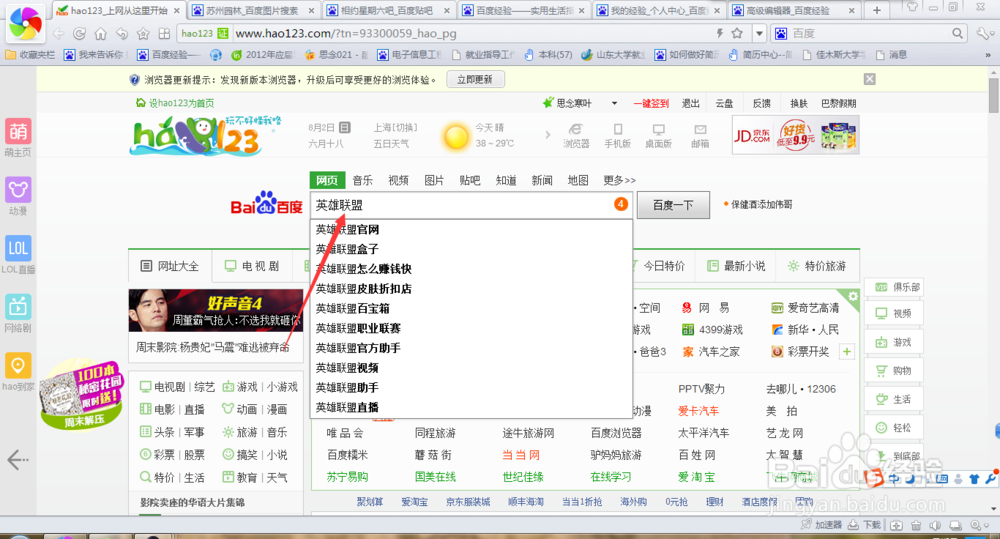Open 苏宁易购 site link

(x=347, y=476)
